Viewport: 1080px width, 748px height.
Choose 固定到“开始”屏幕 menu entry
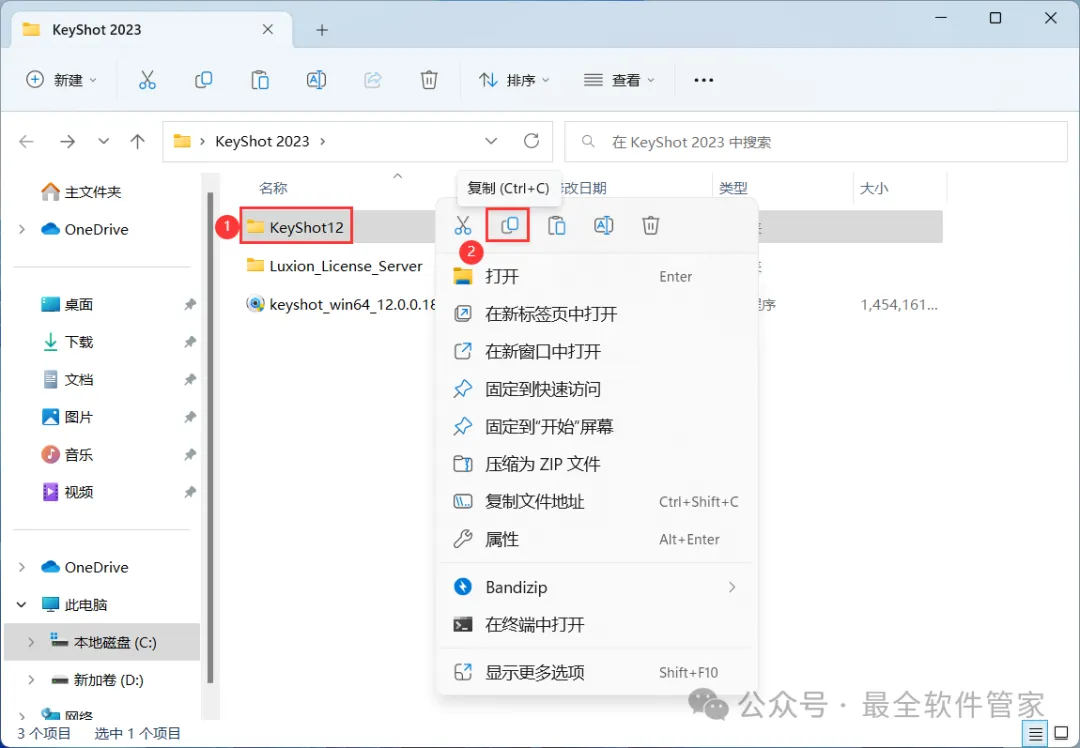[596, 426]
